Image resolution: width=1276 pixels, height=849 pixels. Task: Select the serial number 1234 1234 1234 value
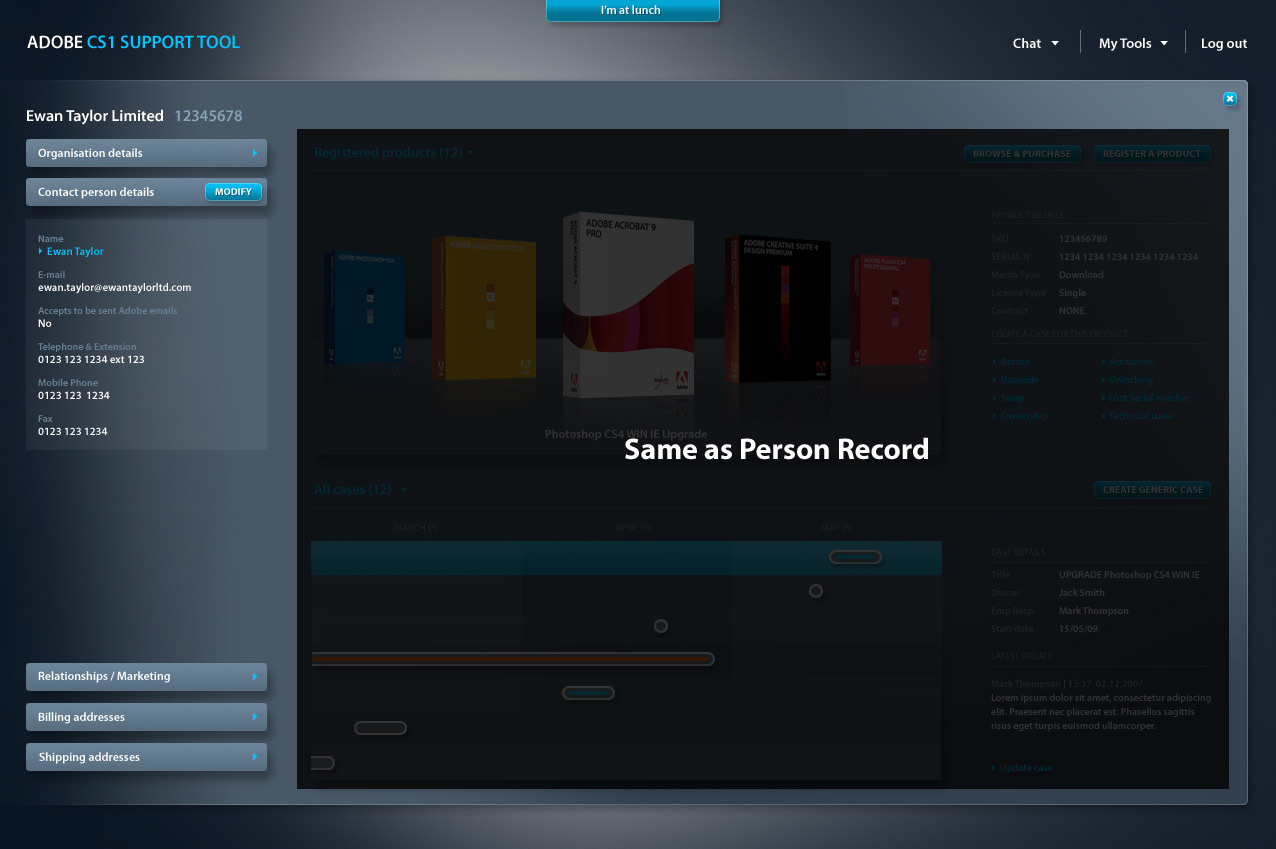coord(1128,257)
